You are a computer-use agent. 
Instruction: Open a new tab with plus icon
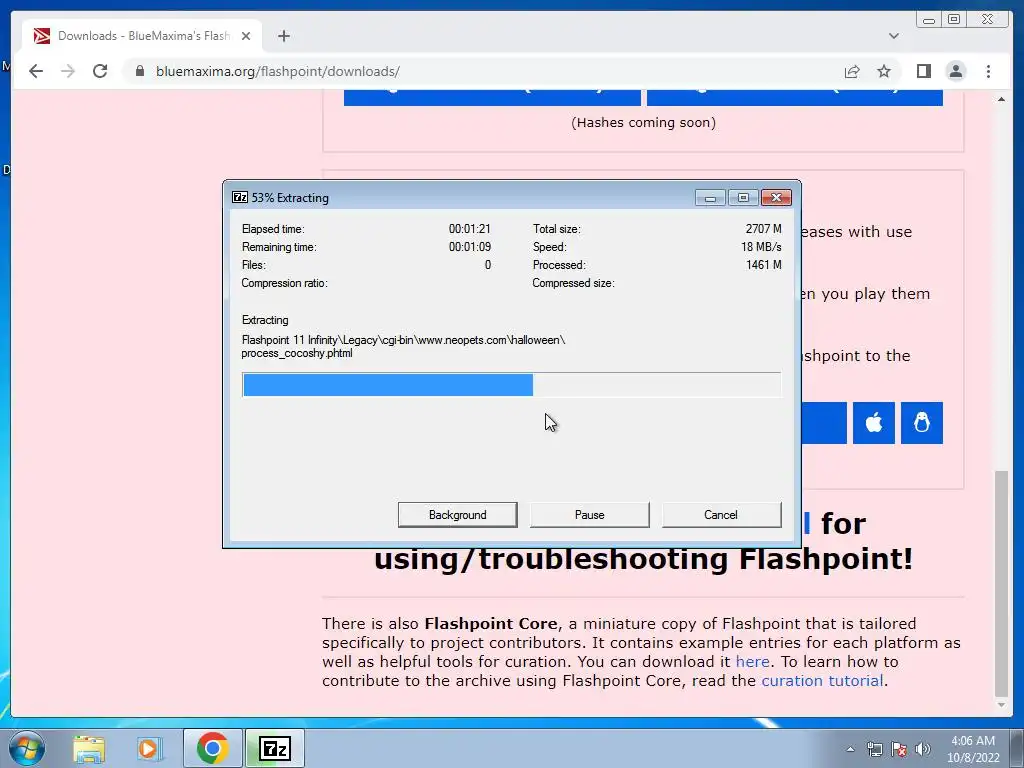tap(283, 36)
